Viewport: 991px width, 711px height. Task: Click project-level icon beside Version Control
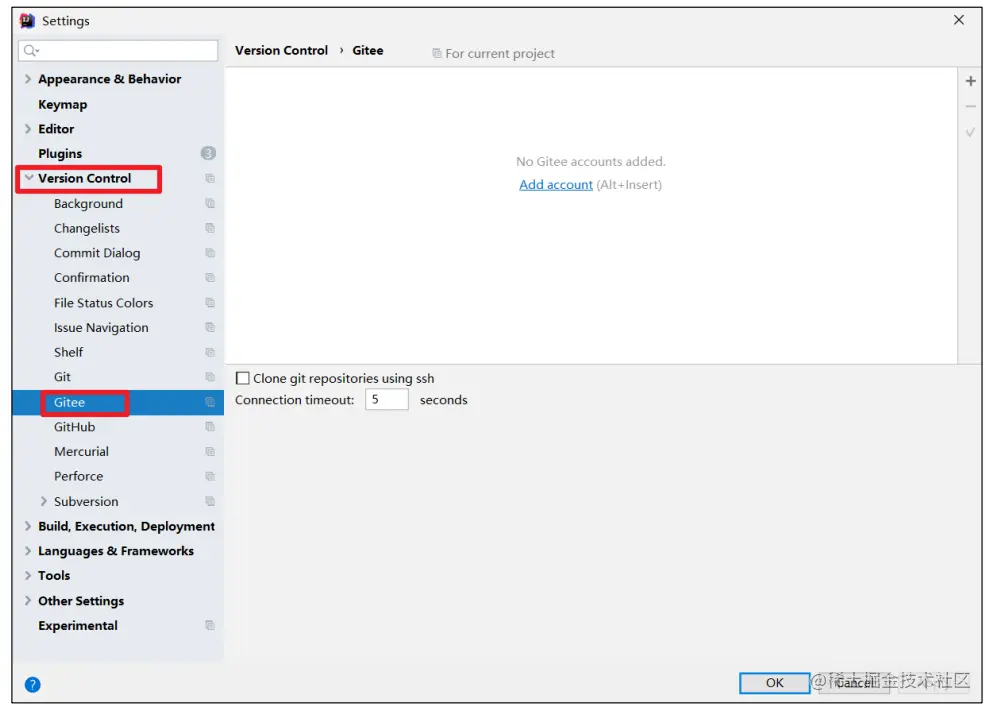click(x=210, y=178)
